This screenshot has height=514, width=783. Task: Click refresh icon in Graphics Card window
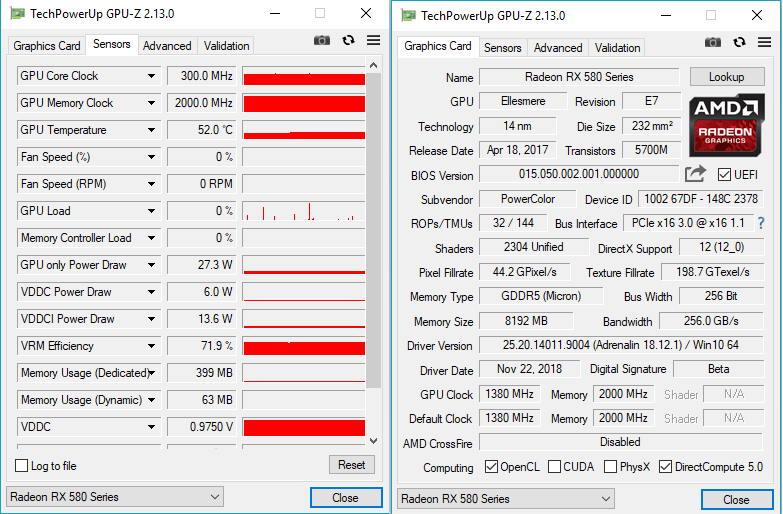[740, 42]
